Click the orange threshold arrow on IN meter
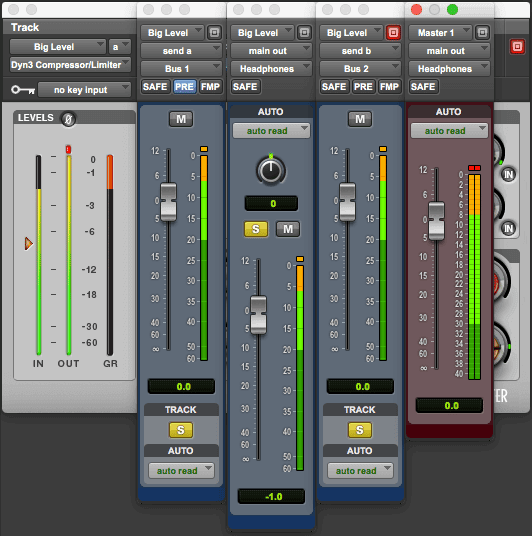The width and height of the screenshot is (532, 536). (29, 243)
